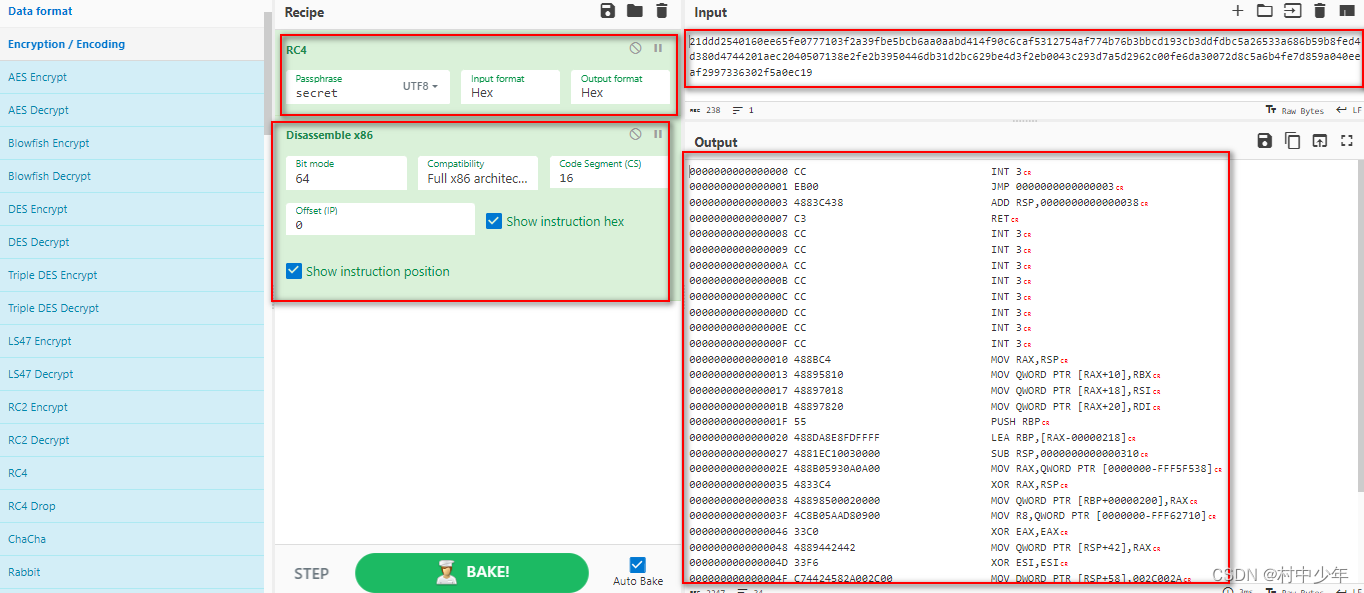The width and height of the screenshot is (1364, 593).
Task: Select AES Encrypt operation
Action: pos(132,77)
